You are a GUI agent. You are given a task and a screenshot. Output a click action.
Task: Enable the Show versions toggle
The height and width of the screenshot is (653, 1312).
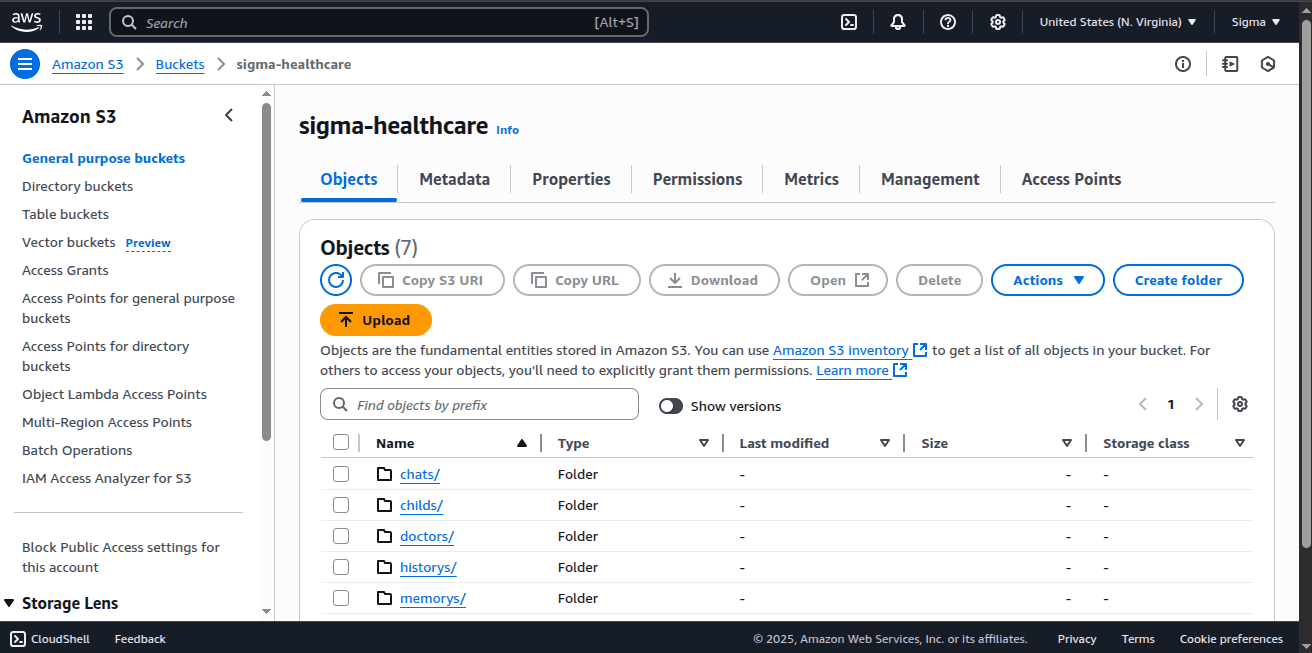pyautogui.click(x=669, y=406)
